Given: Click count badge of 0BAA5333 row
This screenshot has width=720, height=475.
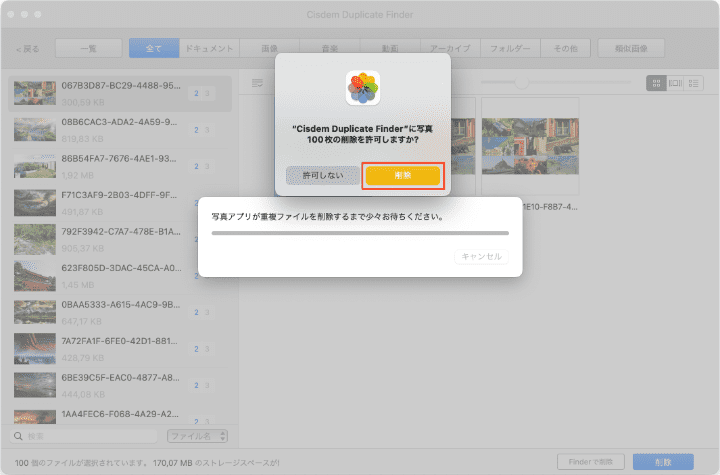Looking at the screenshot, I should 202,312.
